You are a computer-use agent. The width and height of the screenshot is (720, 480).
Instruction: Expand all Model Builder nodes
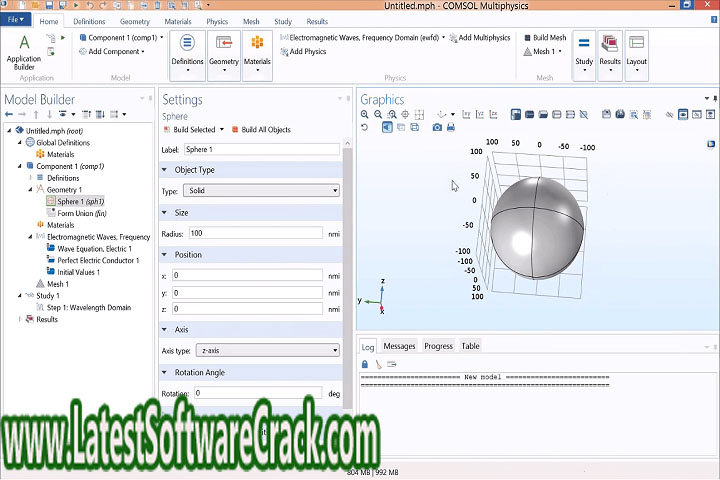[100, 114]
